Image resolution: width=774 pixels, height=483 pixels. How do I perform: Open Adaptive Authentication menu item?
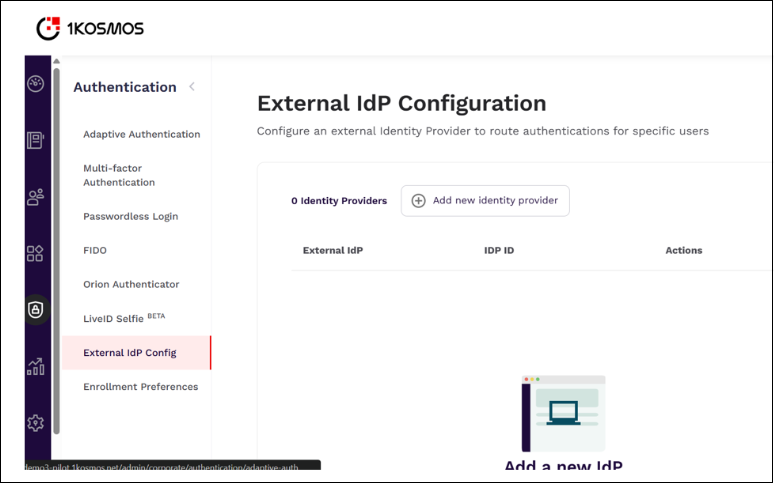click(141, 134)
